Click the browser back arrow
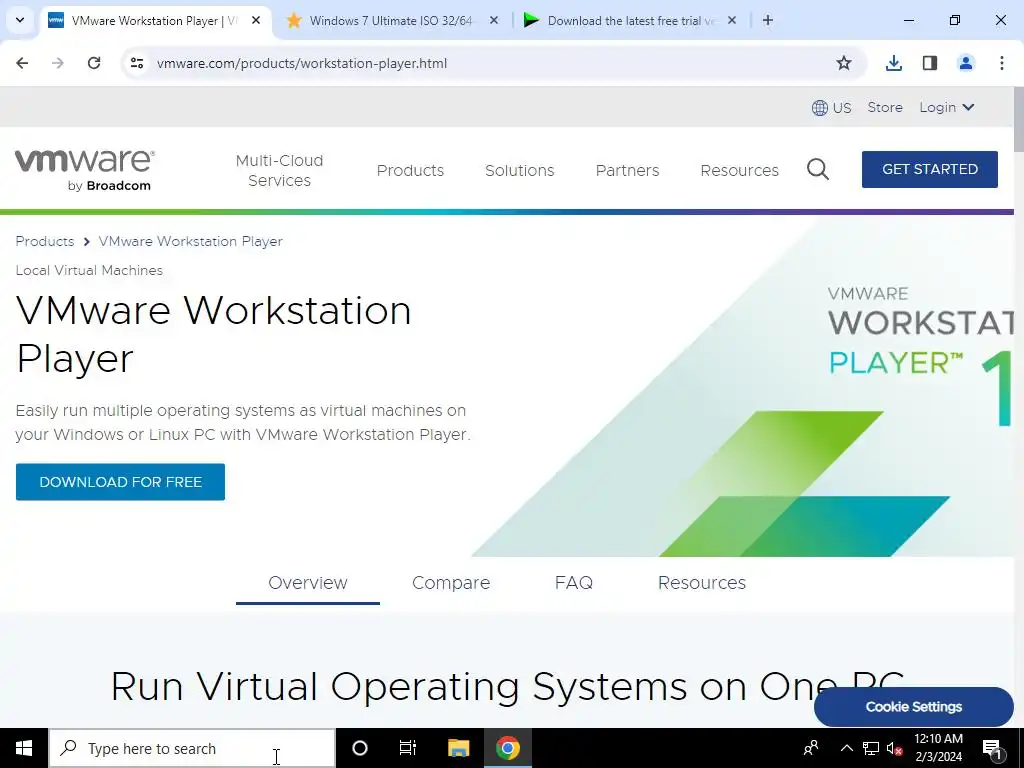This screenshot has height=768, width=1024. [22, 63]
